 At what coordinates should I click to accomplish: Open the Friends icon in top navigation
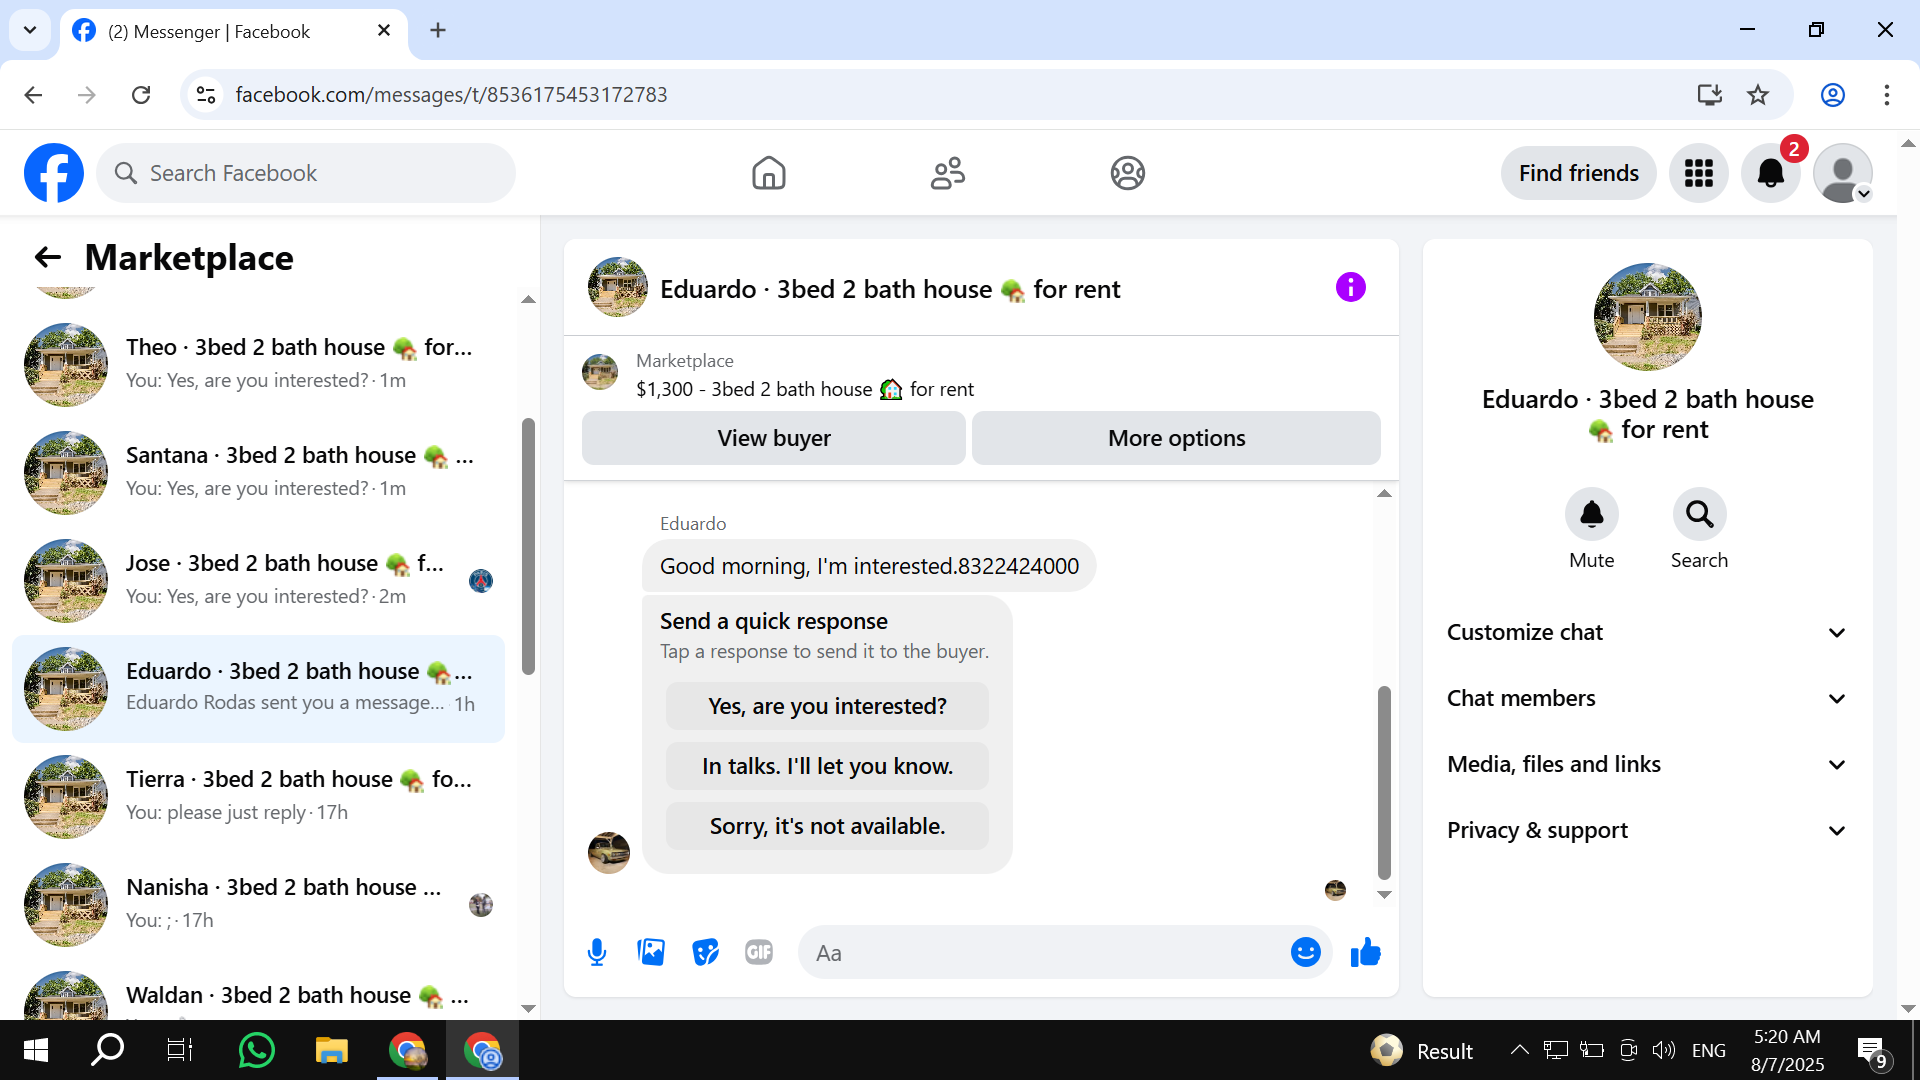948,173
